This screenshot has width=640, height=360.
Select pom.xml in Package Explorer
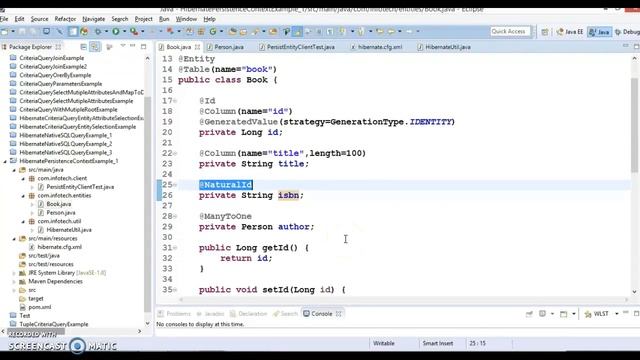[40, 307]
